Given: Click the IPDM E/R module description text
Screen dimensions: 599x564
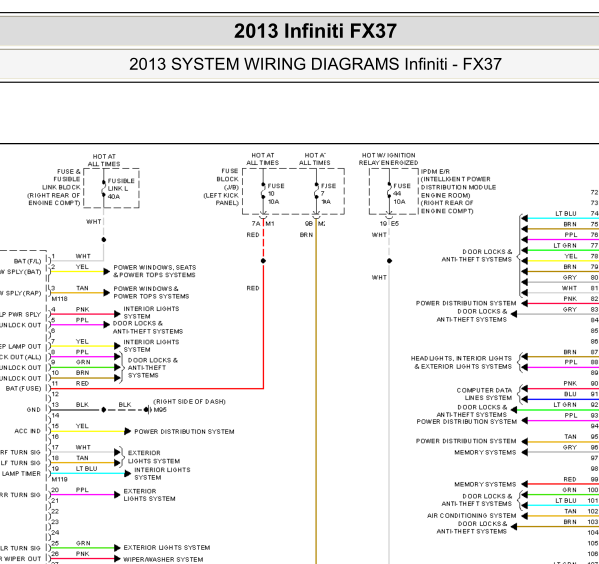Looking at the screenshot, I should tap(458, 191).
